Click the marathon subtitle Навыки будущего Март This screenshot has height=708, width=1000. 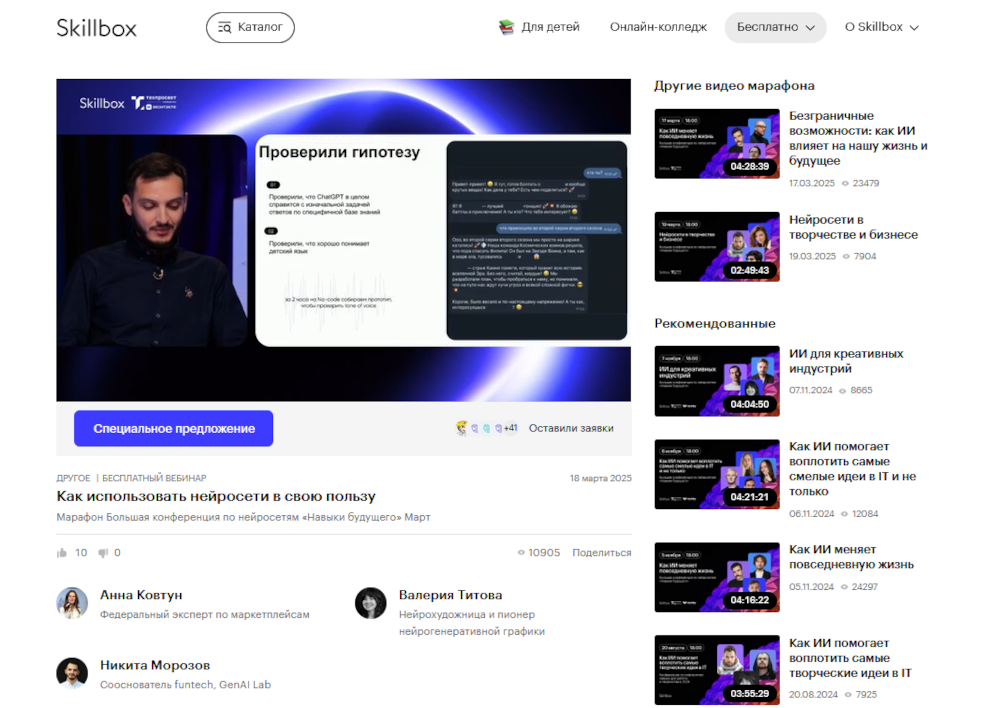tap(243, 517)
